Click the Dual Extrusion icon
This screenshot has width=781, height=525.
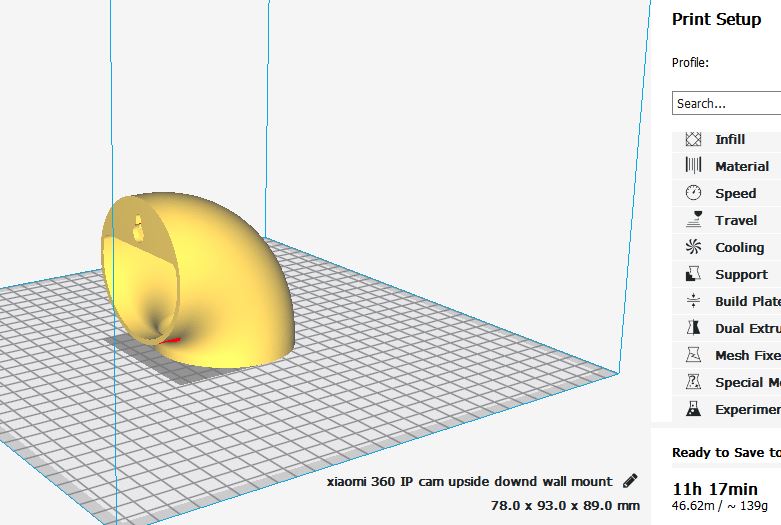pos(693,328)
